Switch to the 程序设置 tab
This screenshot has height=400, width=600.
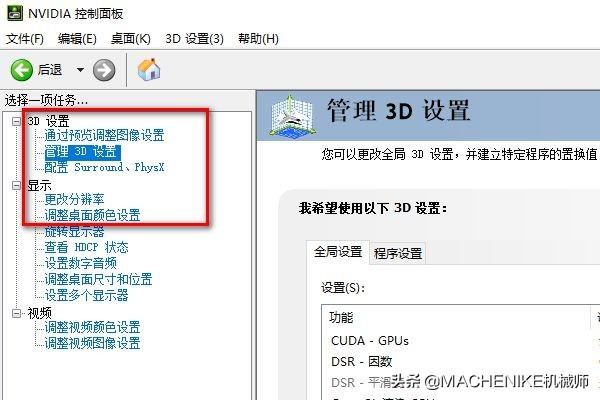coord(398,253)
